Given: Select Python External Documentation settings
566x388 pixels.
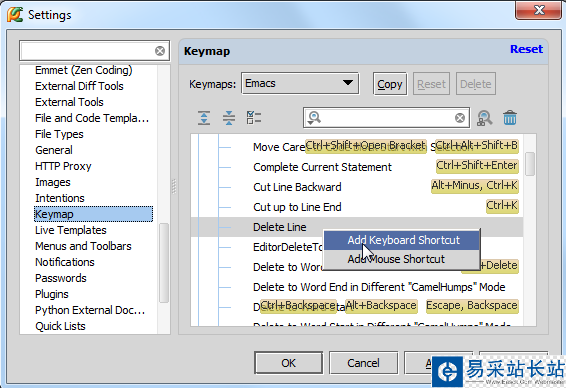Looking at the screenshot, I should 90,310.
